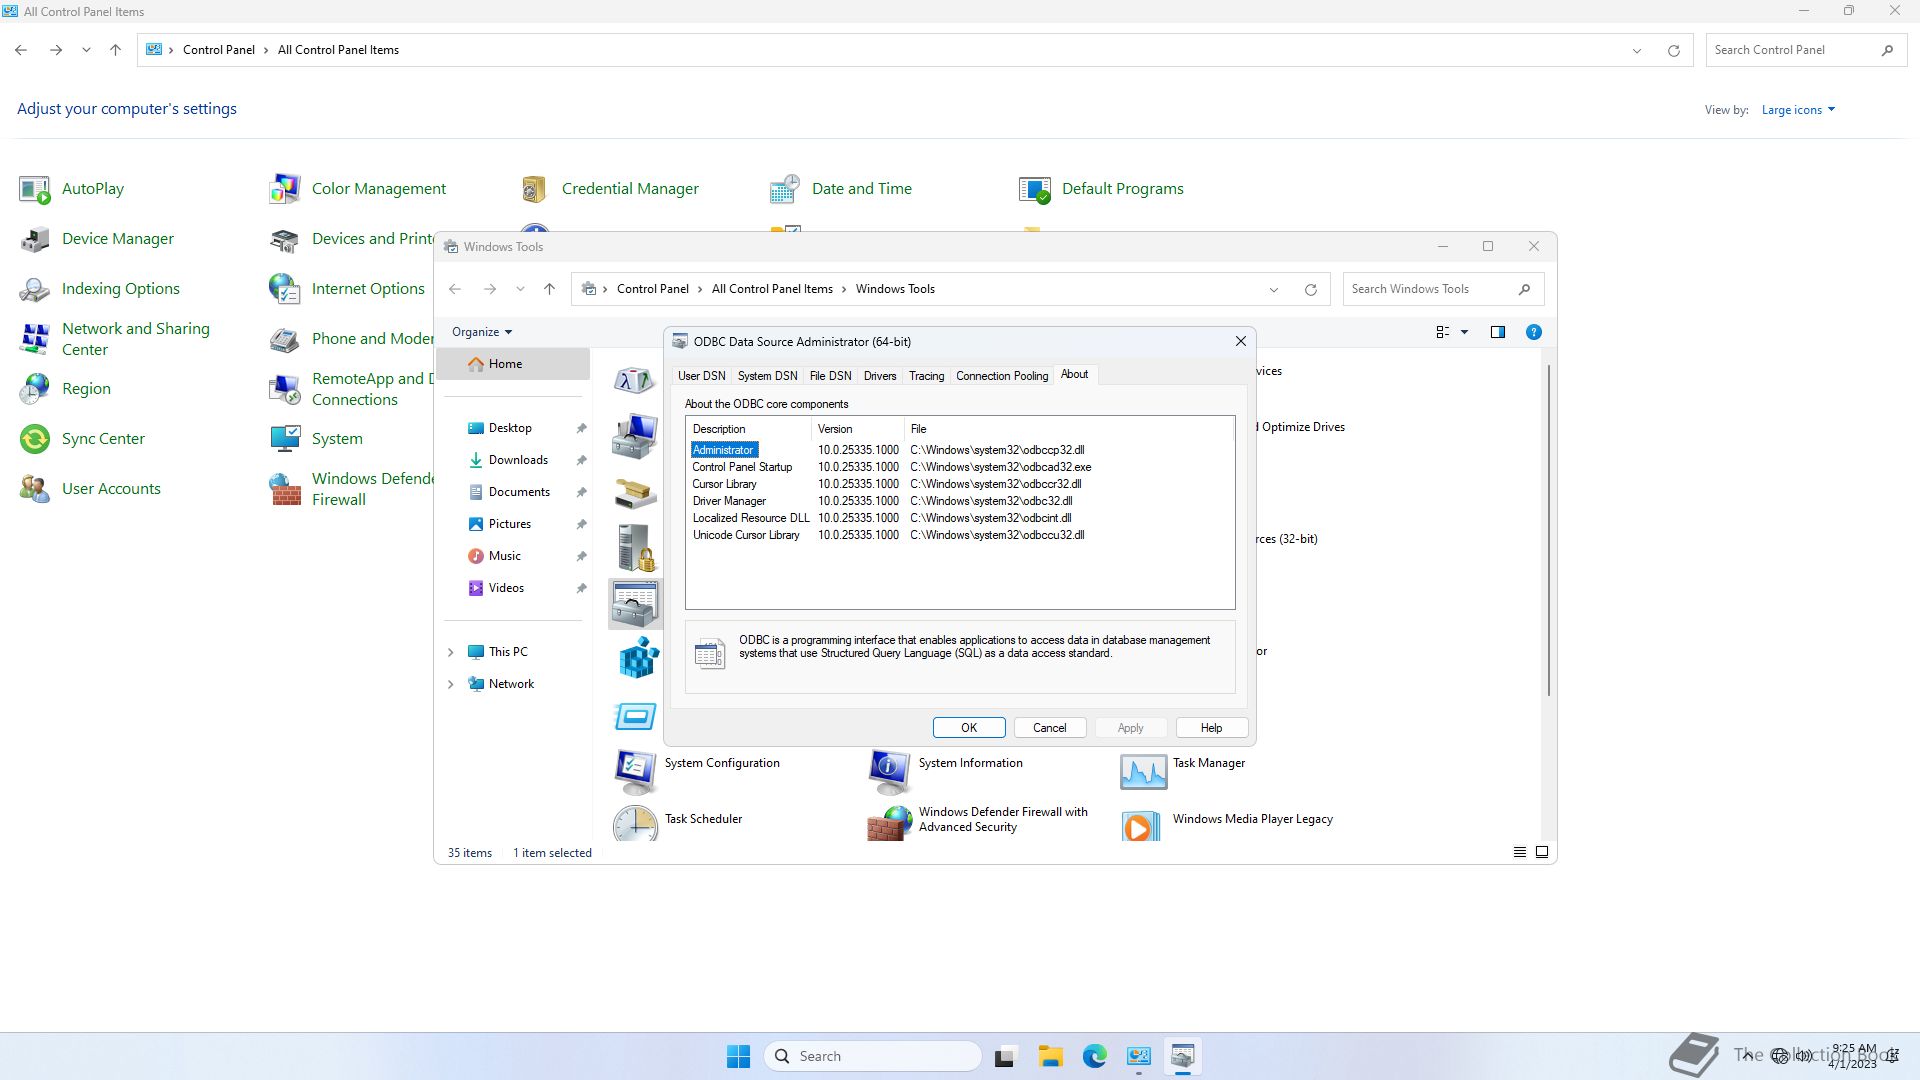Switch to details view in Windows Tools
The width and height of the screenshot is (1920, 1080).
pos(1519,853)
